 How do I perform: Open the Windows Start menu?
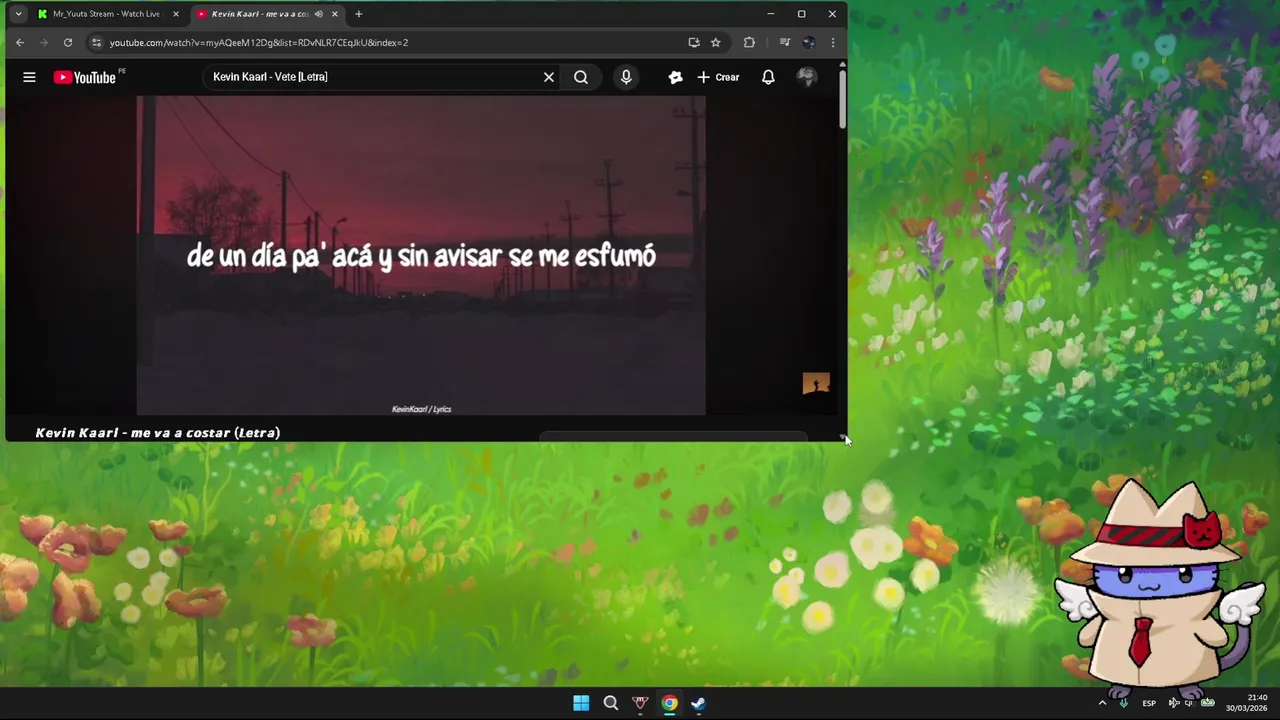(x=581, y=703)
